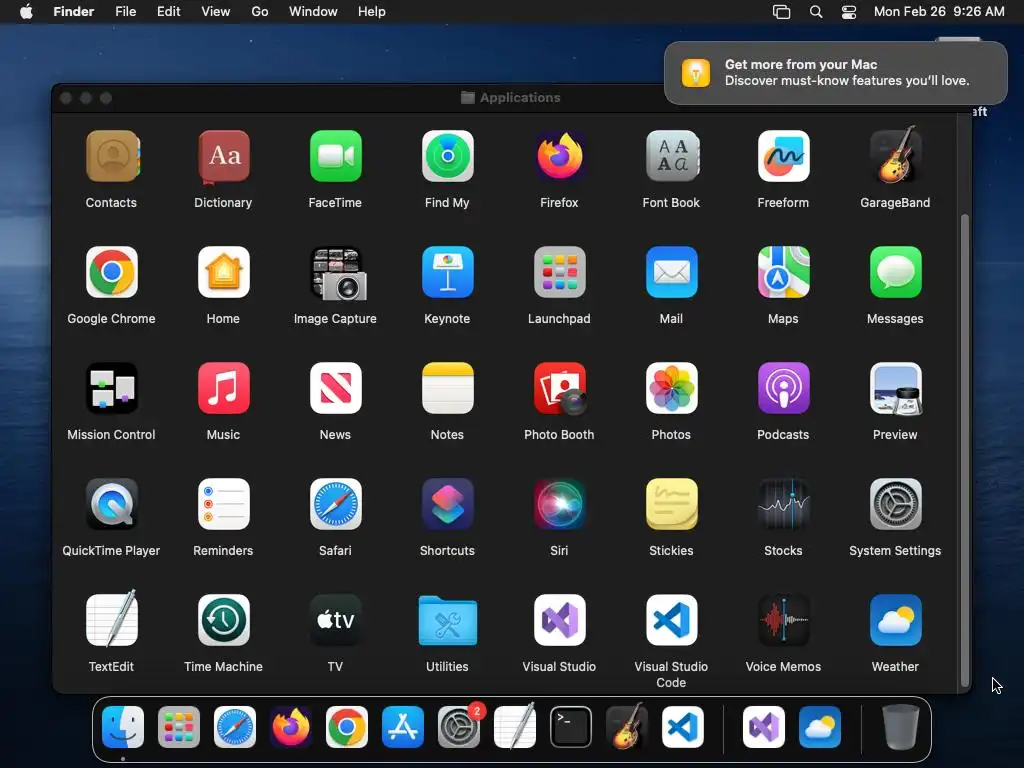The width and height of the screenshot is (1024, 768).
Task: Open the Finder menu in menu bar
Action: coord(74,11)
